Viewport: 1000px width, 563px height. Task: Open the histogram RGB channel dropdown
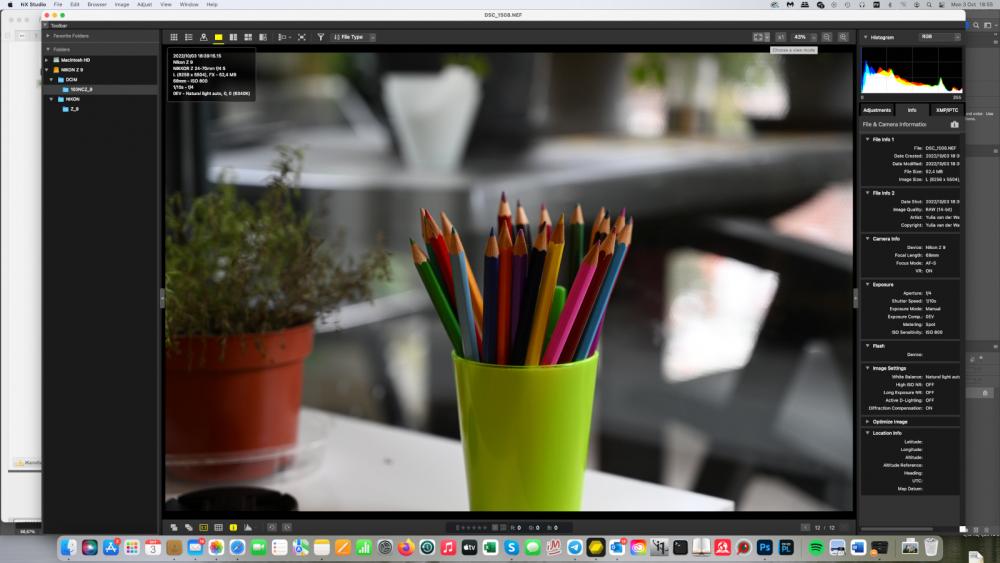[939, 37]
